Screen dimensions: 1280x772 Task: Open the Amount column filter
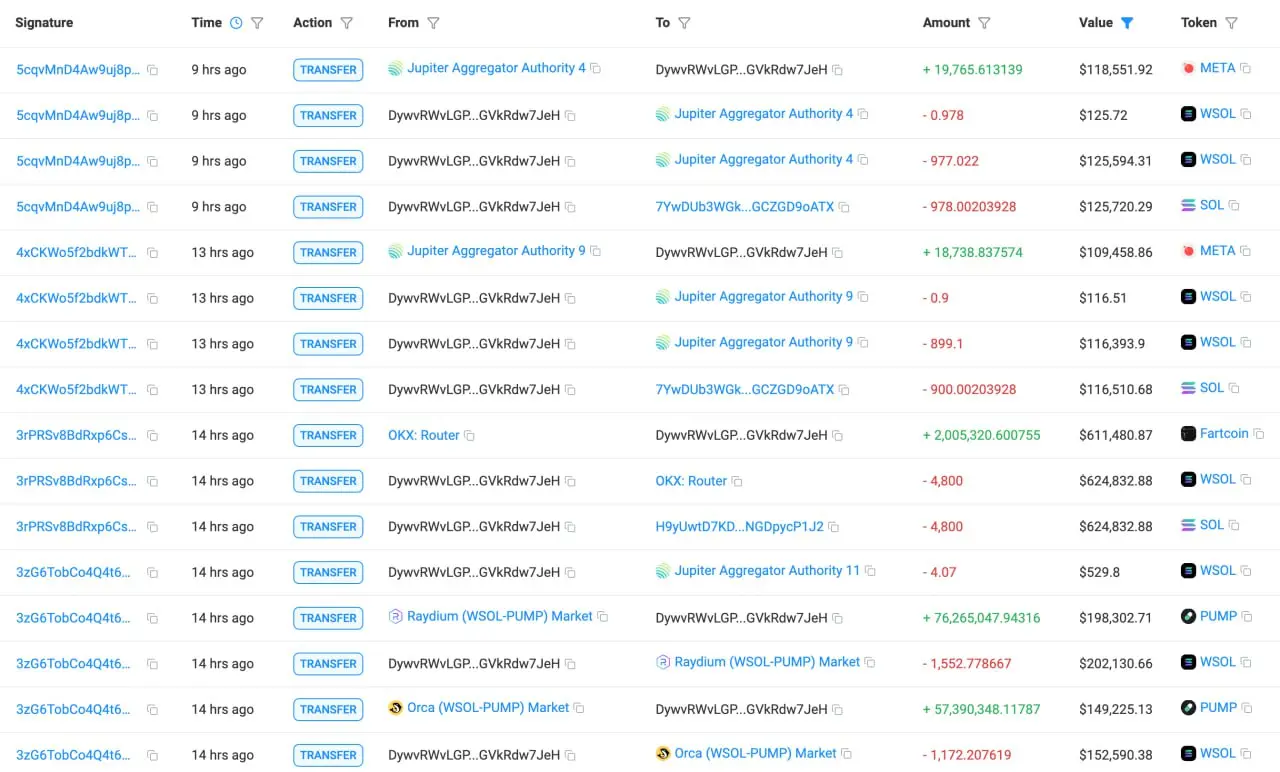984,23
